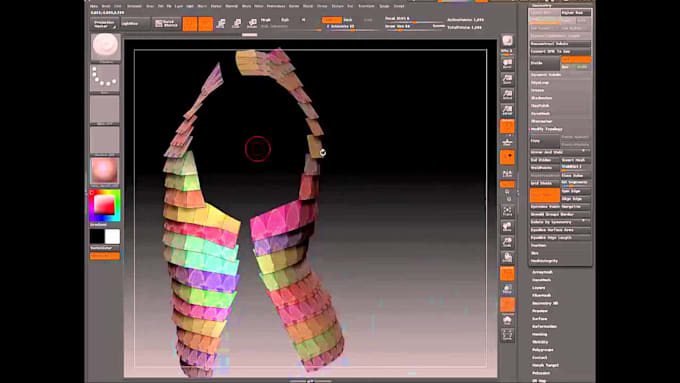Expand the ArrayMesh sub-palette

(x=542, y=272)
